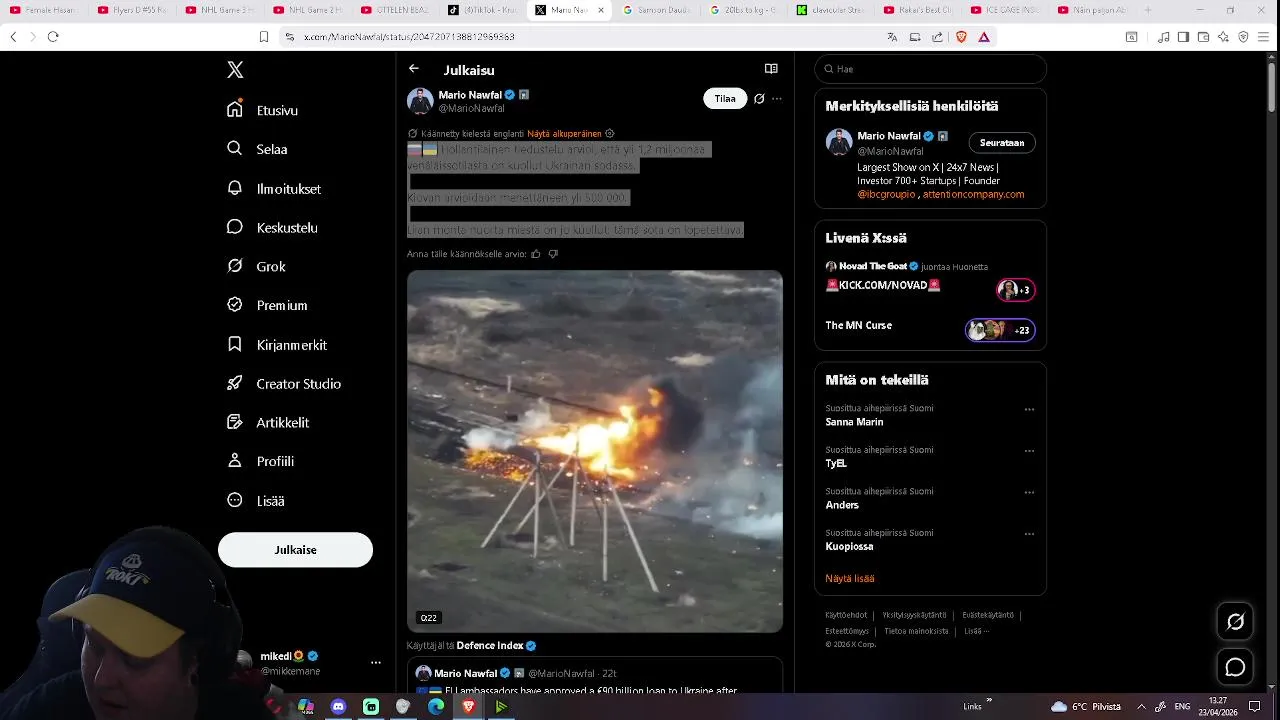This screenshot has height=720, width=1280.
Task: Open translation settings gear
Action: (x=610, y=133)
